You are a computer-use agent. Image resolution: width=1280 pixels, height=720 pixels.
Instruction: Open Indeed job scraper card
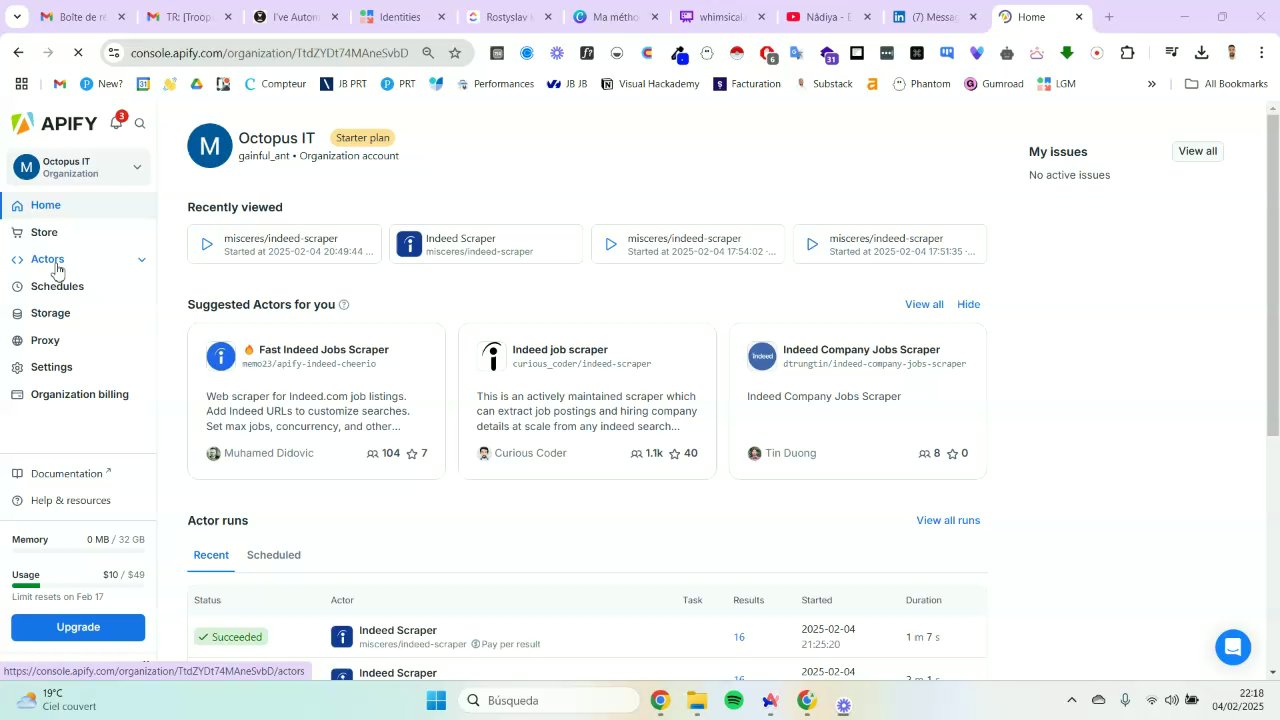point(587,401)
